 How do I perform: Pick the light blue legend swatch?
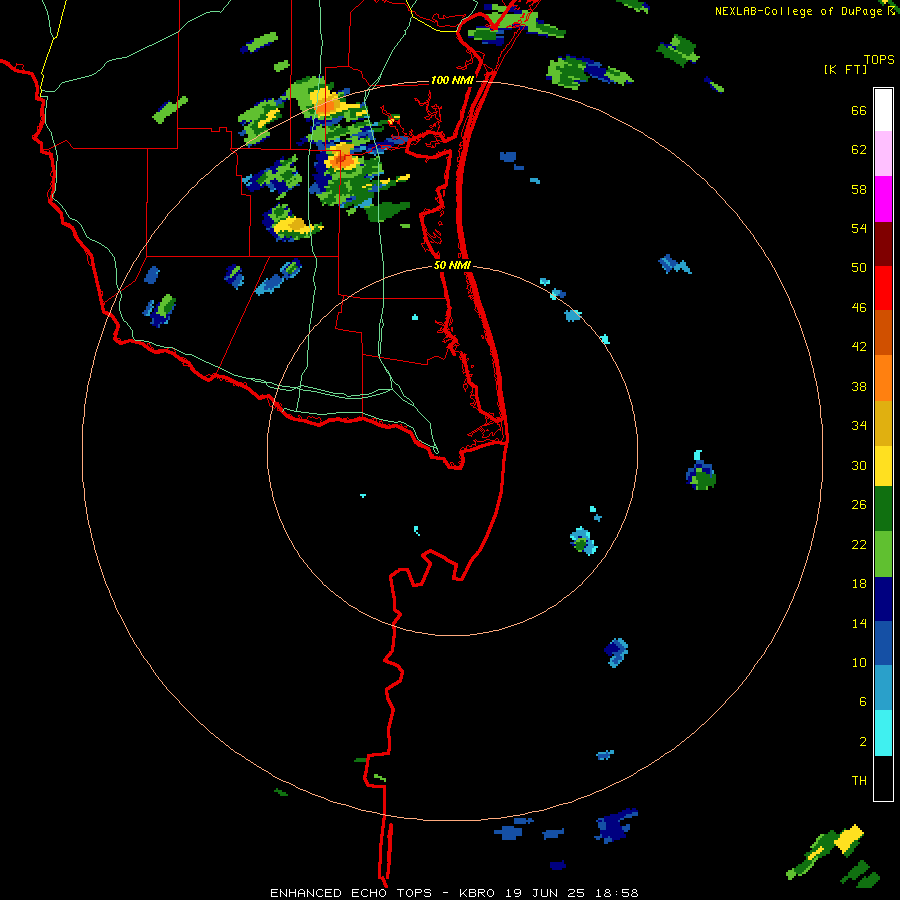(883, 688)
